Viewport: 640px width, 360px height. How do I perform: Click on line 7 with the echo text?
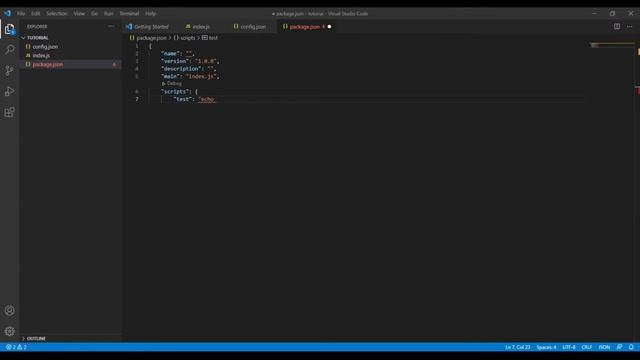click(194, 99)
